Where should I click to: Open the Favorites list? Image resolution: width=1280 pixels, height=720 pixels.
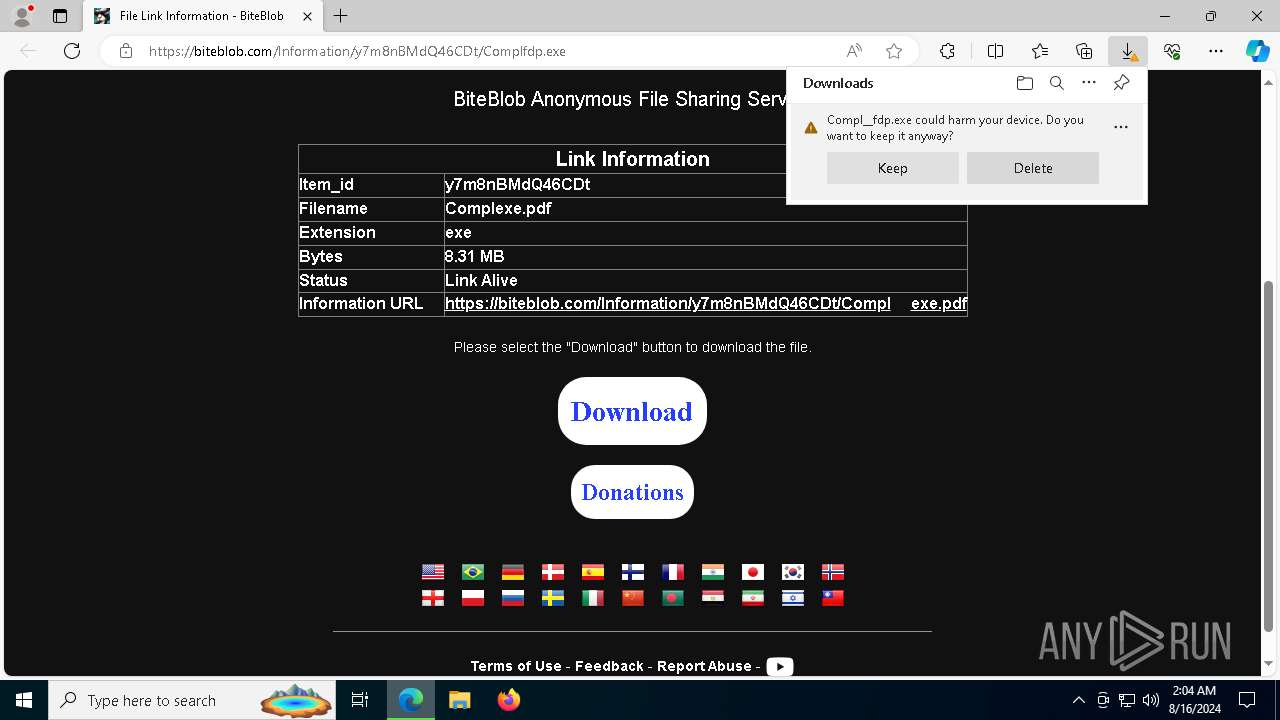(x=1040, y=51)
